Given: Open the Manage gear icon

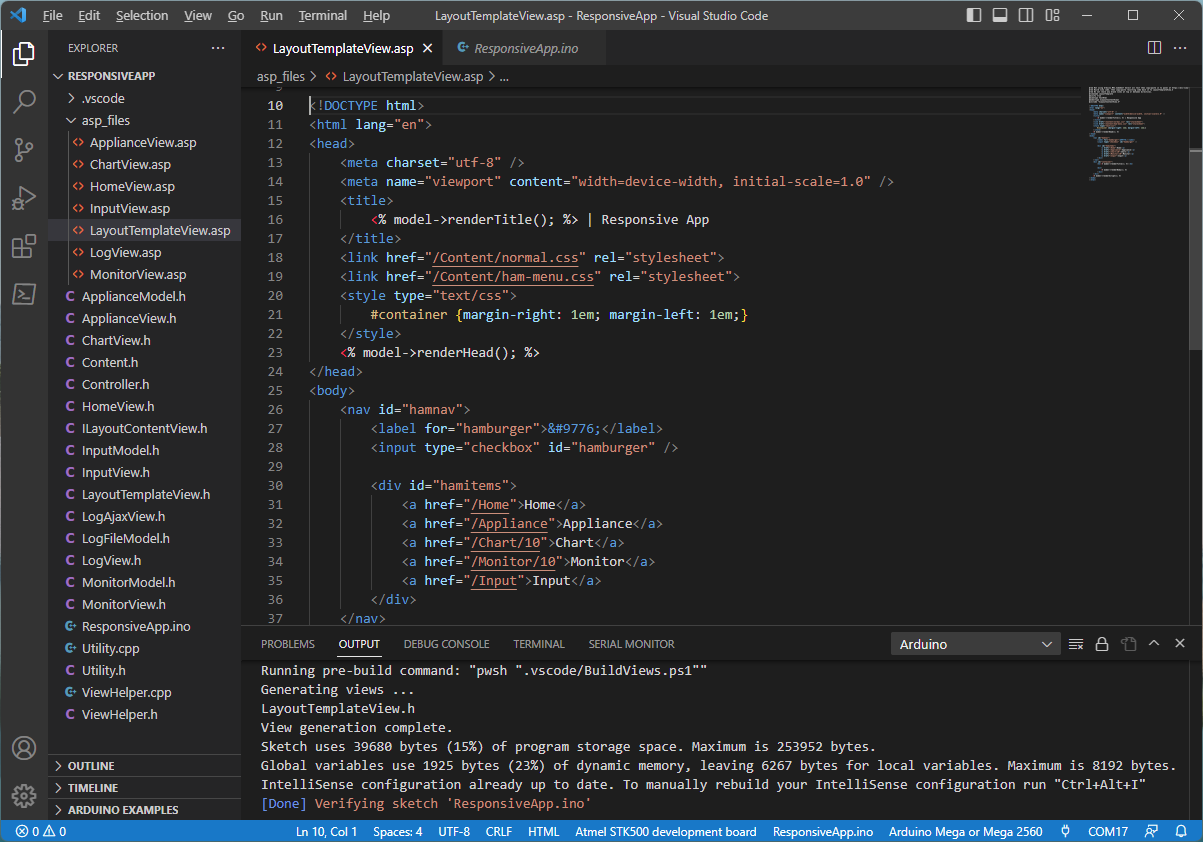Looking at the screenshot, I should pos(24,796).
